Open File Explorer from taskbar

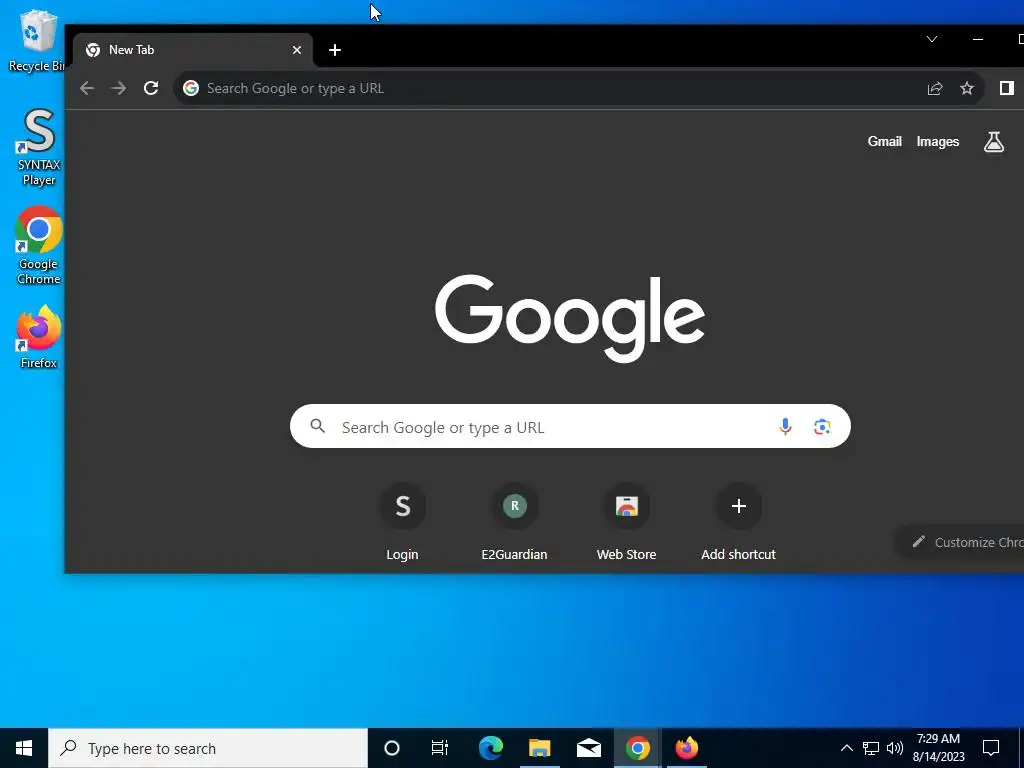click(x=539, y=748)
